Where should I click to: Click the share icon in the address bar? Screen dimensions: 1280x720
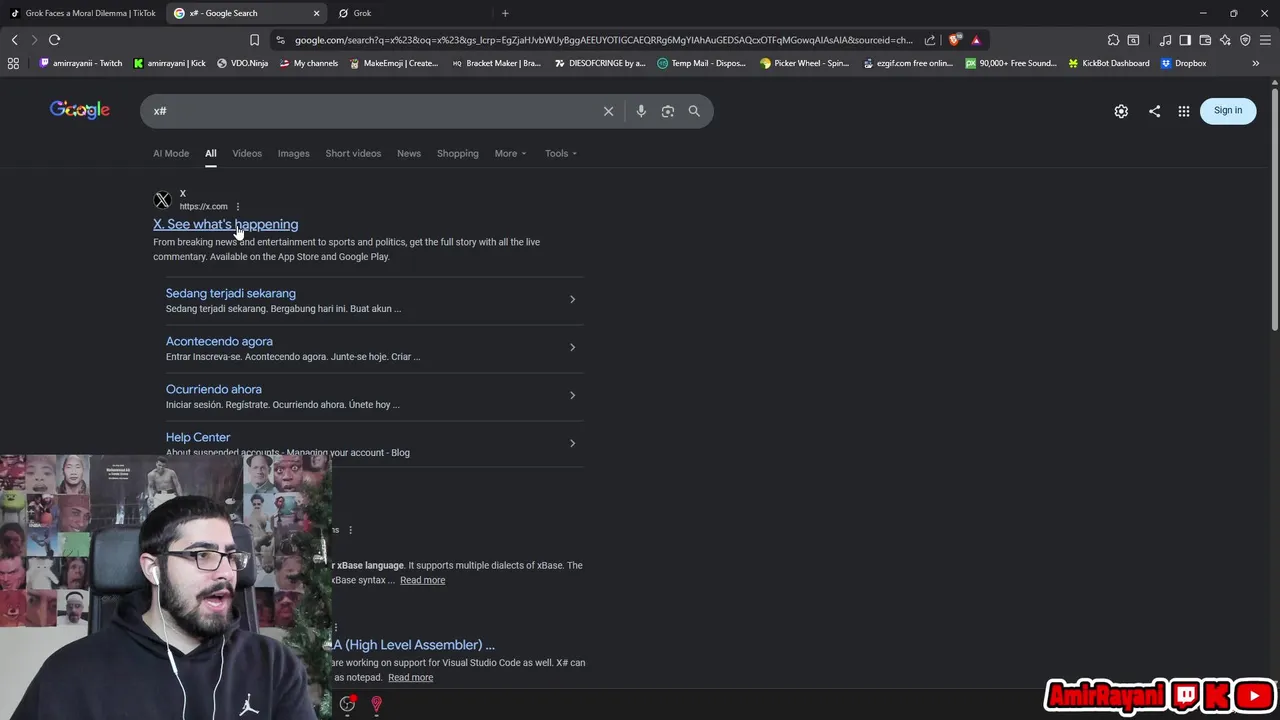[x=930, y=40]
